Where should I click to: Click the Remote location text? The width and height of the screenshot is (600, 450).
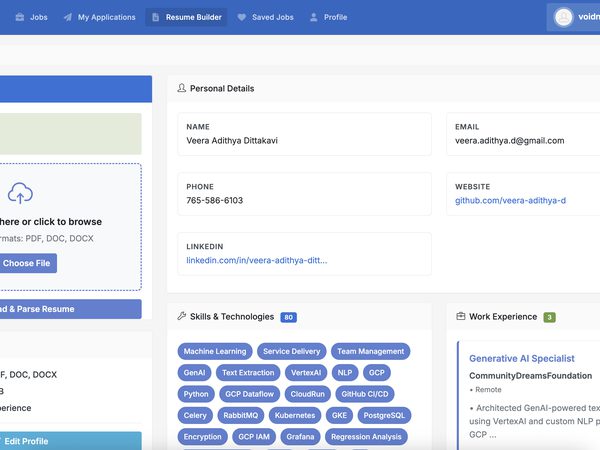click(x=488, y=390)
